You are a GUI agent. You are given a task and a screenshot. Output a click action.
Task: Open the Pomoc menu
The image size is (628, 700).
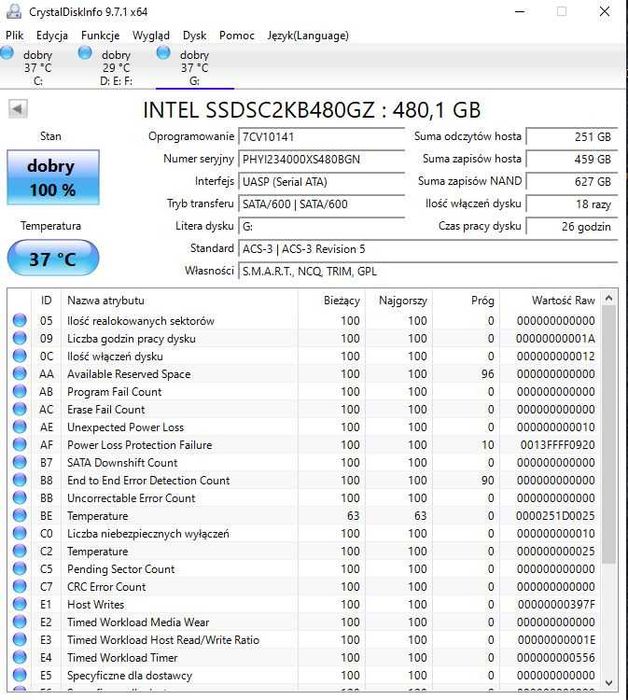[x=237, y=35]
